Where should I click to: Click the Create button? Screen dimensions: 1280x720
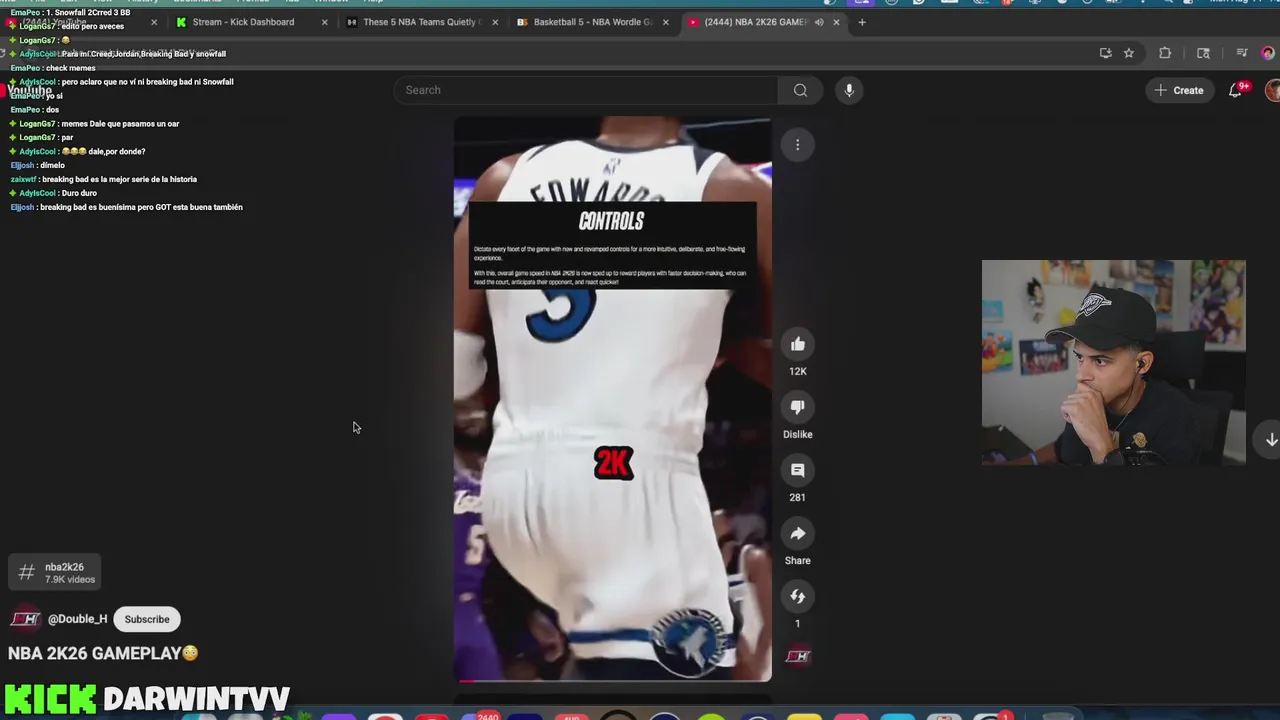(x=1179, y=90)
